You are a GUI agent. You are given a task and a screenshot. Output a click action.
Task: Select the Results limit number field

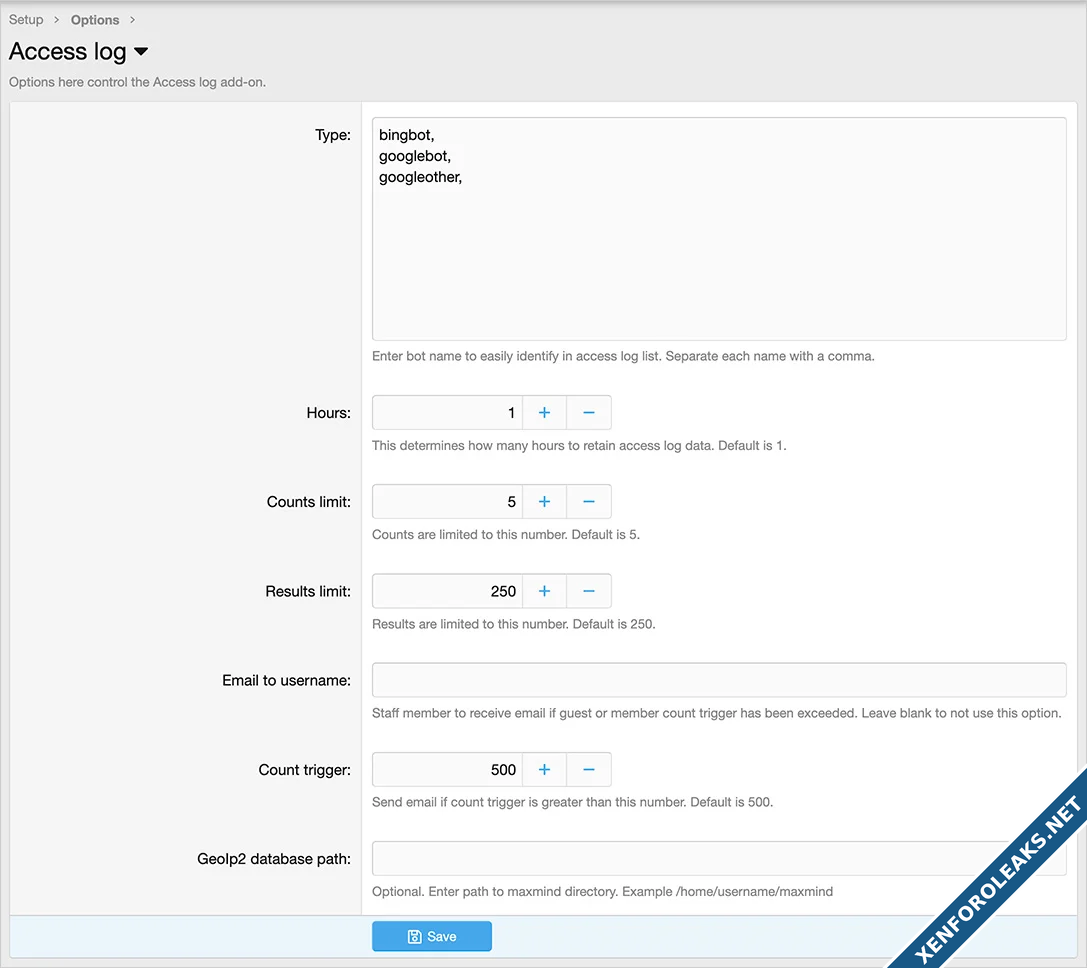click(x=447, y=591)
